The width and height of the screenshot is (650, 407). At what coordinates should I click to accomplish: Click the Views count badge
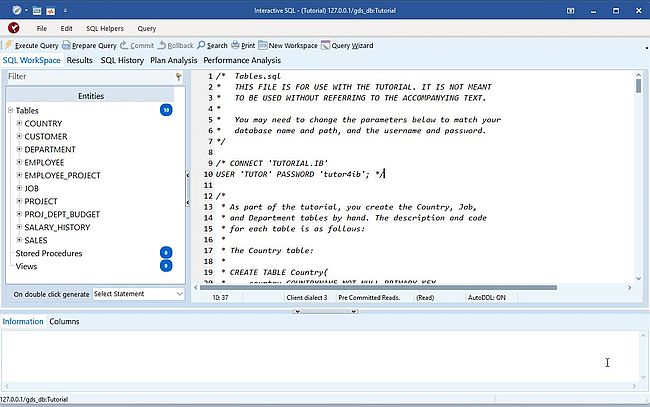166,266
